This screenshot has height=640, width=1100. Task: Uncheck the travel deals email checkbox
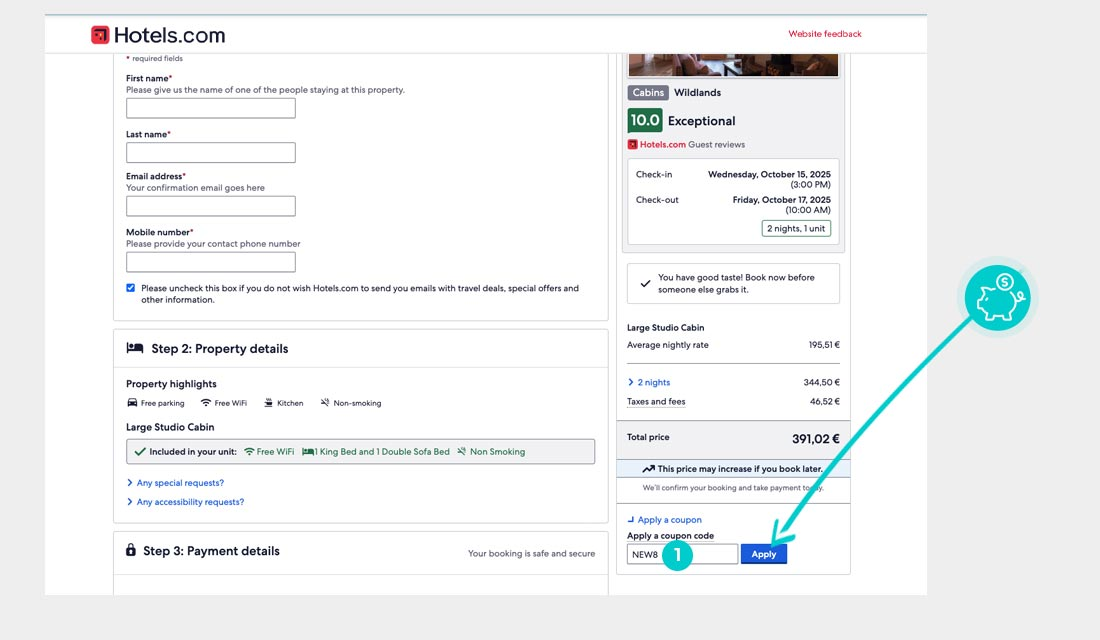[131, 288]
